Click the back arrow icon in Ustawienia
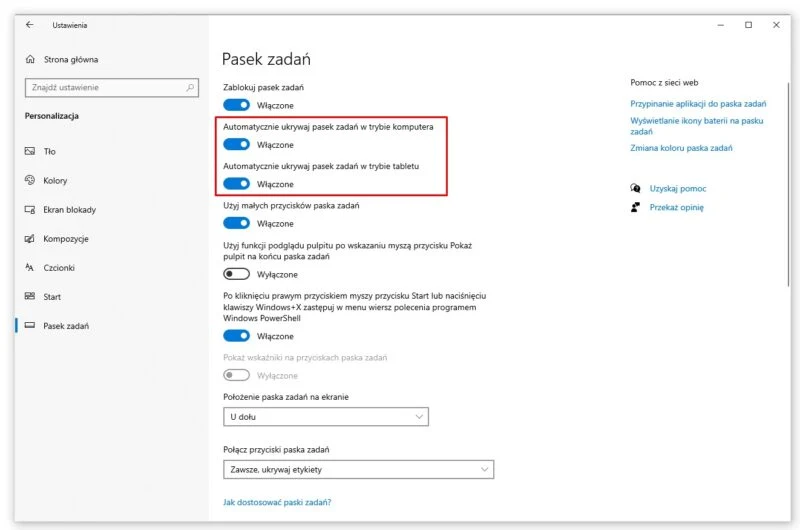 pyautogui.click(x=29, y=24)
